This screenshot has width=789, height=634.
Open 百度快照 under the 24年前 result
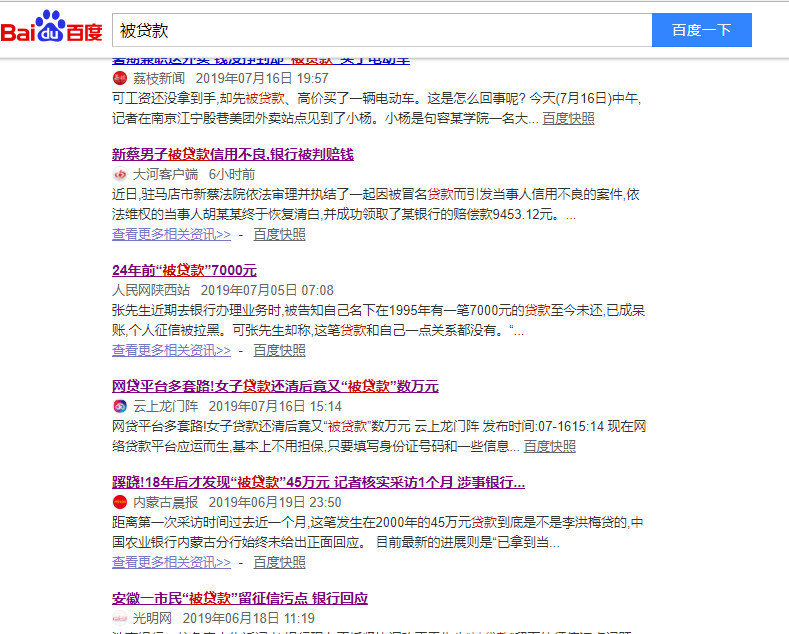279,350
